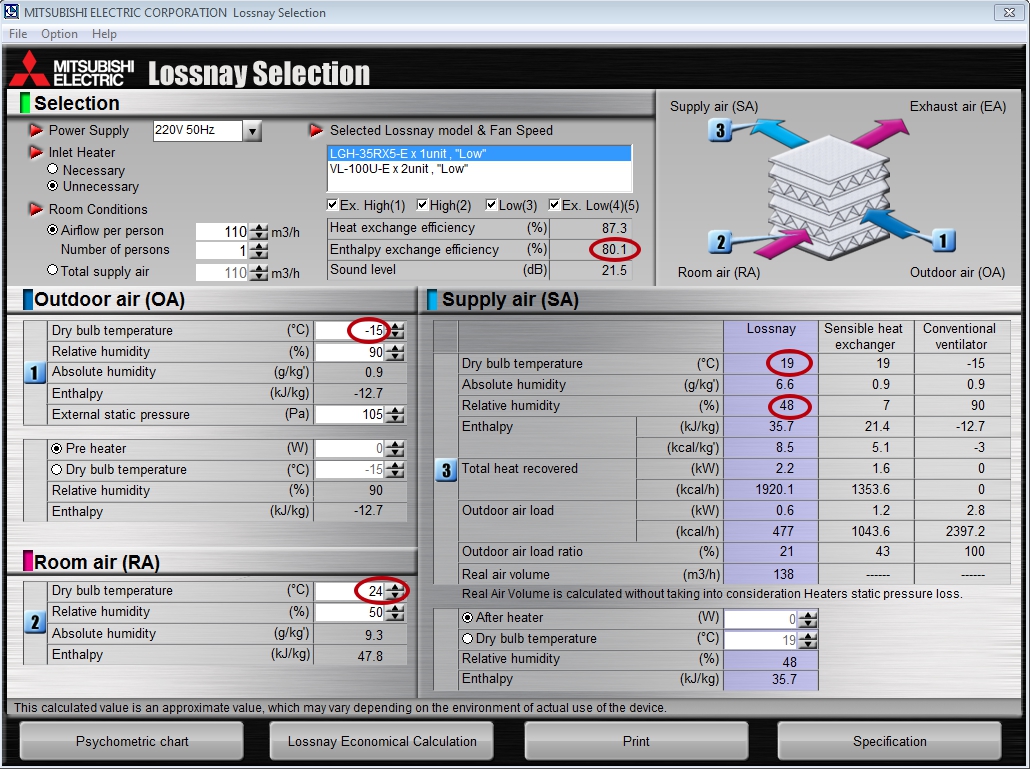
Task: Toggle the High(2) fan speed checkbox
Action: pos(422,205)
